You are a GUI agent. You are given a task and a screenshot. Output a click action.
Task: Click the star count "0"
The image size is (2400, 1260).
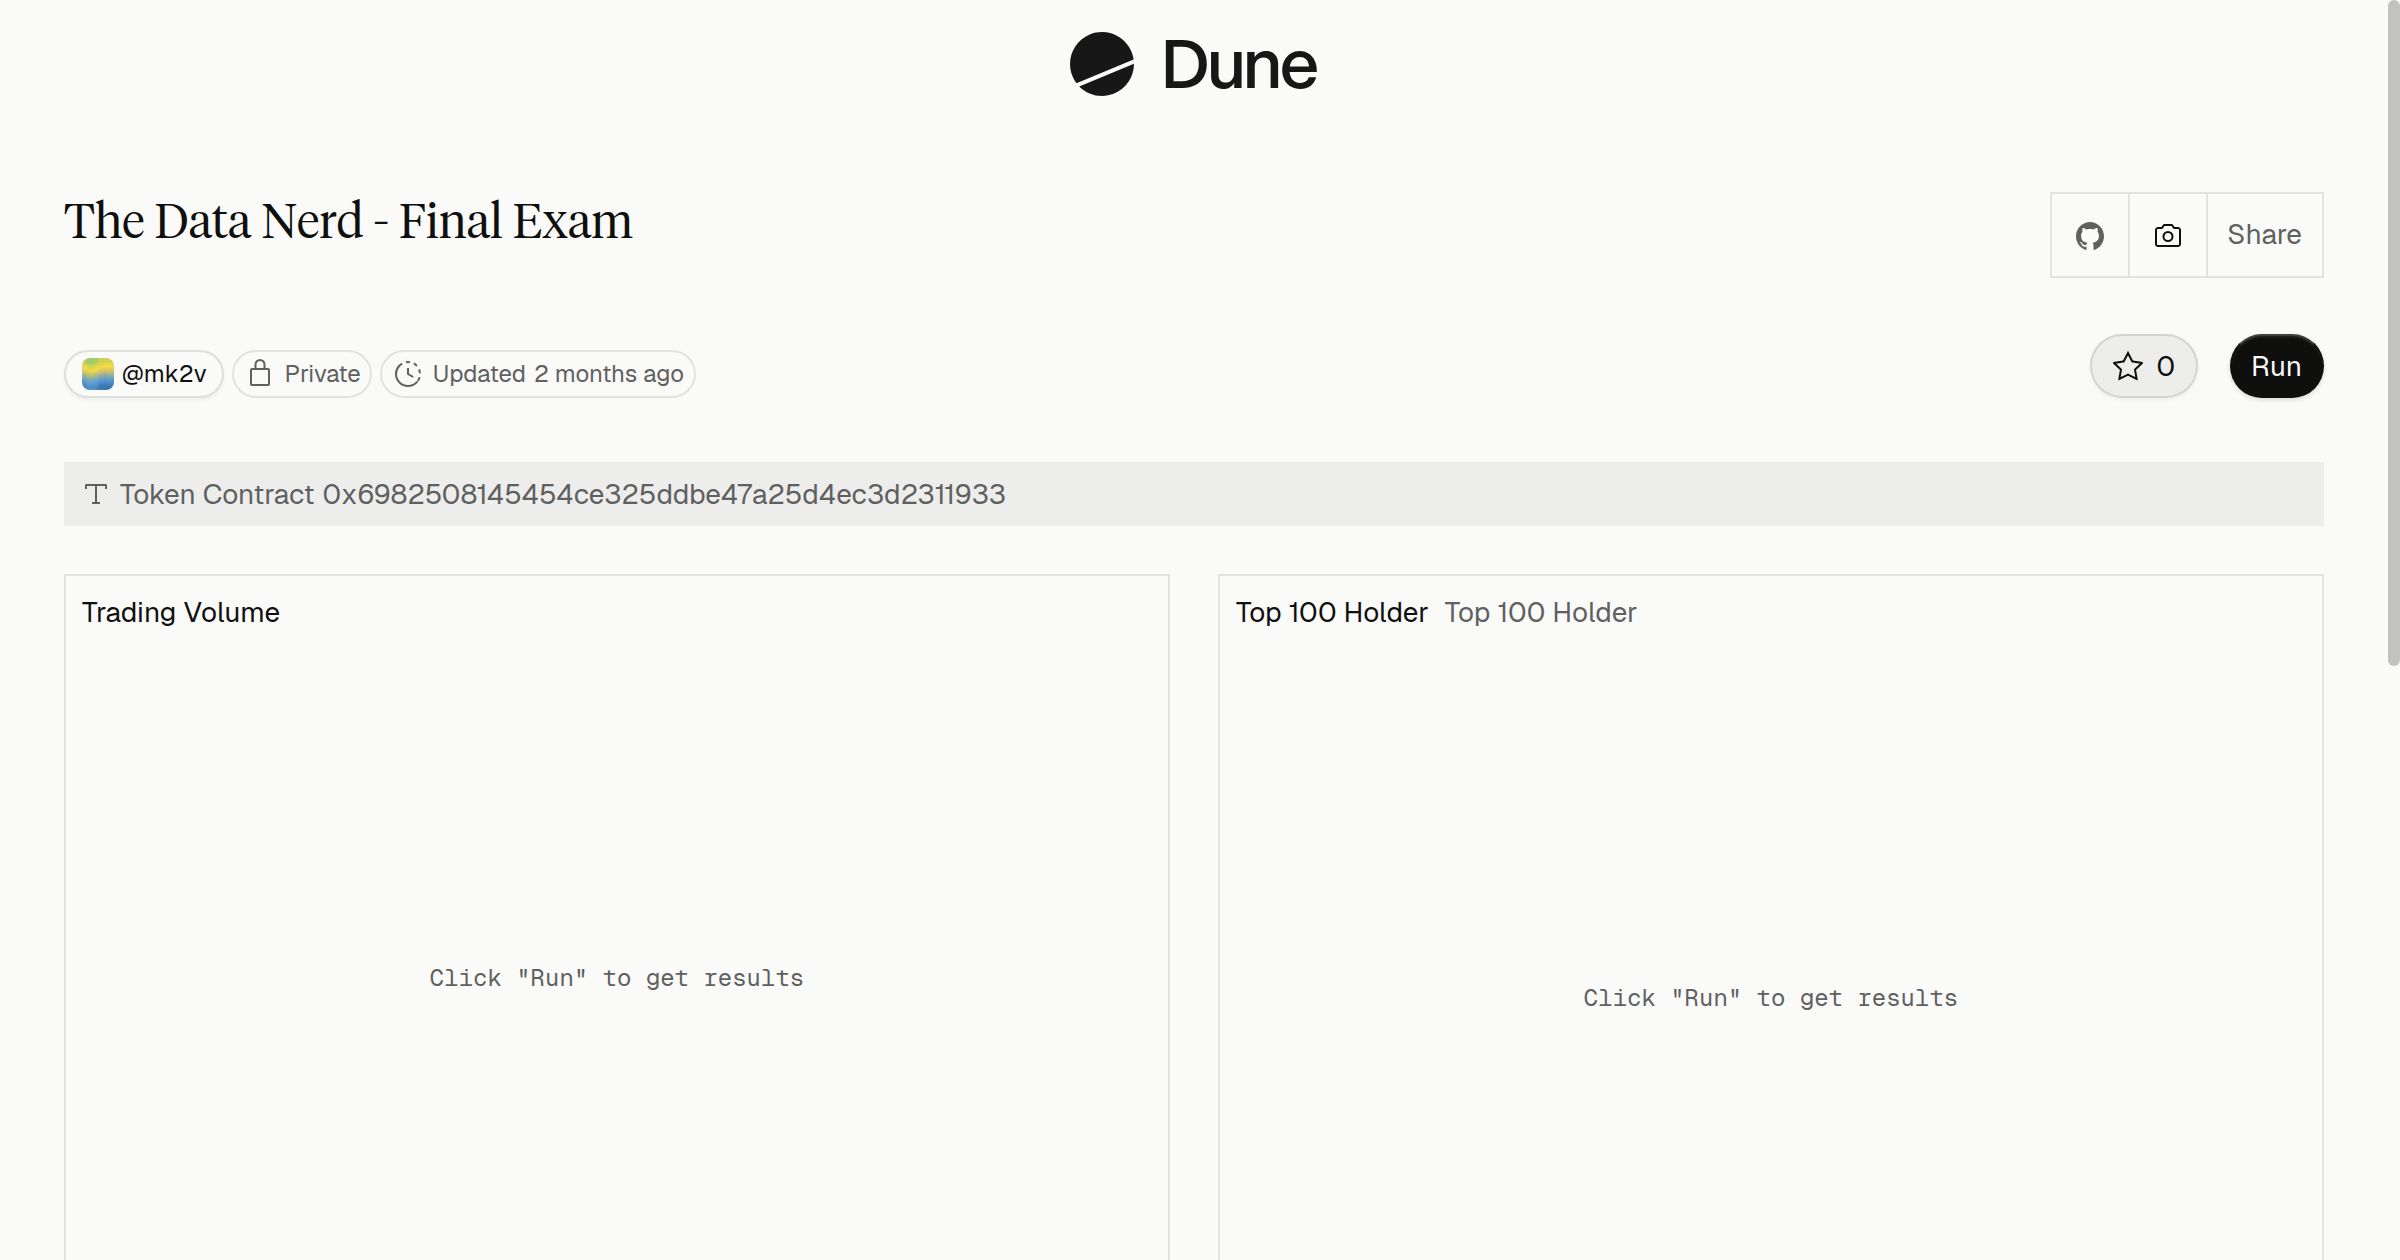point(2165,366)
